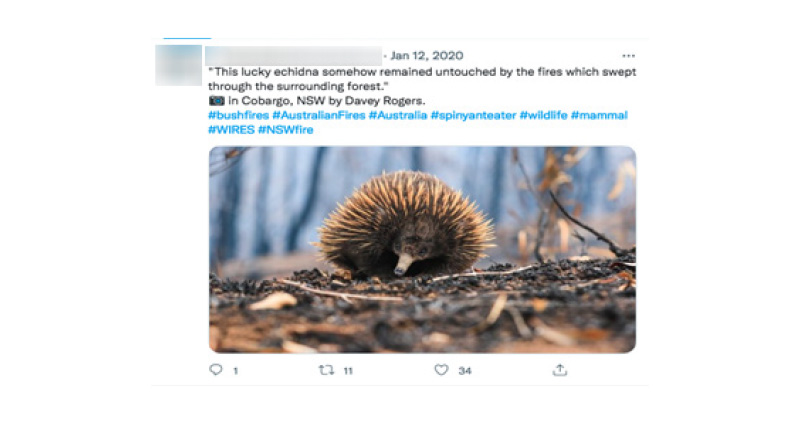Open the share tweet icon
Screen dimensions: 800x425
[560, 370]
